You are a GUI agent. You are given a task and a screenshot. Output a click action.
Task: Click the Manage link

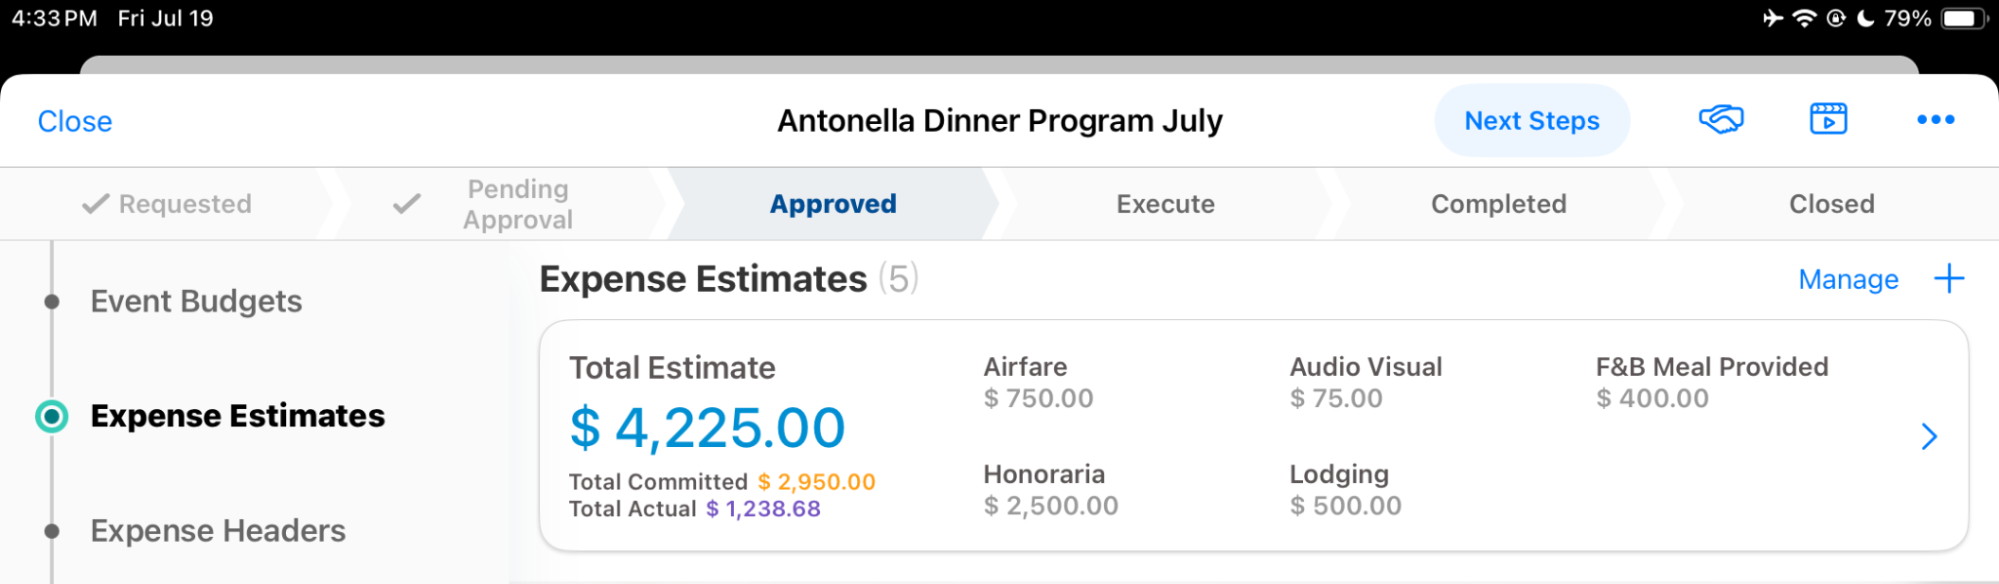tap(1848, 280)
